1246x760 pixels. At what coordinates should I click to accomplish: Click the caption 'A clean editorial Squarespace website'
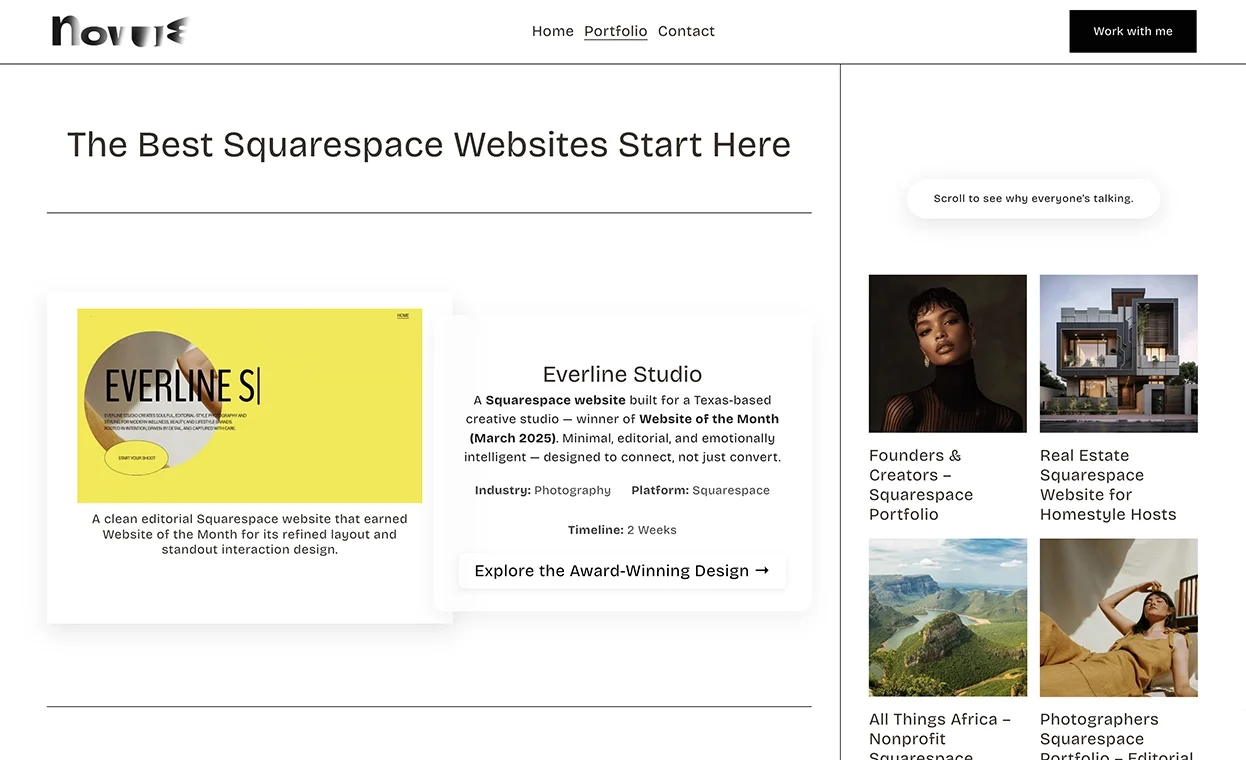pyautogui.click(x=250, y=534)
